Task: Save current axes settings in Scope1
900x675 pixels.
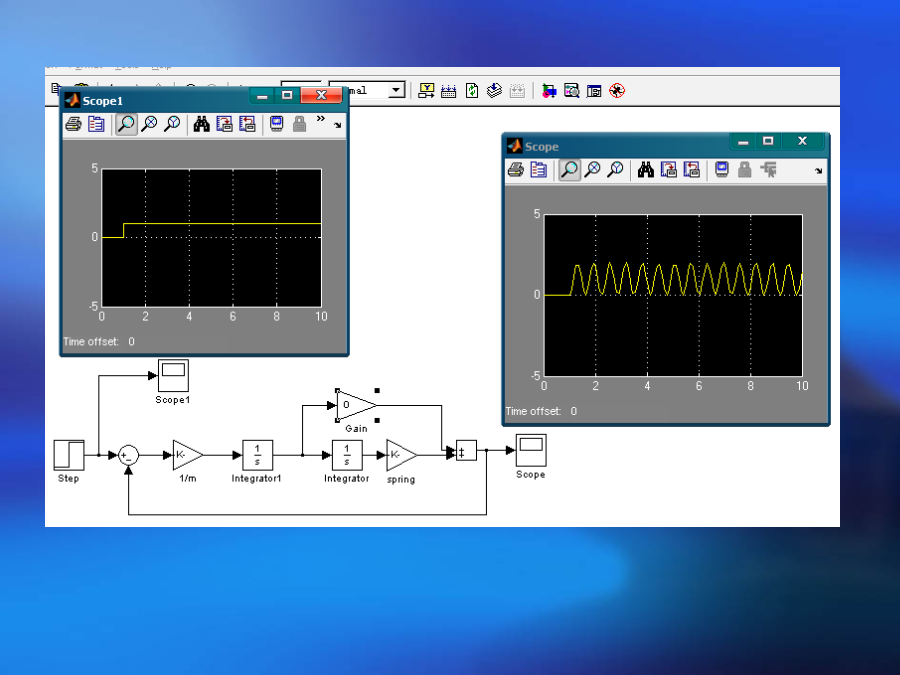Action: [224, 124]
